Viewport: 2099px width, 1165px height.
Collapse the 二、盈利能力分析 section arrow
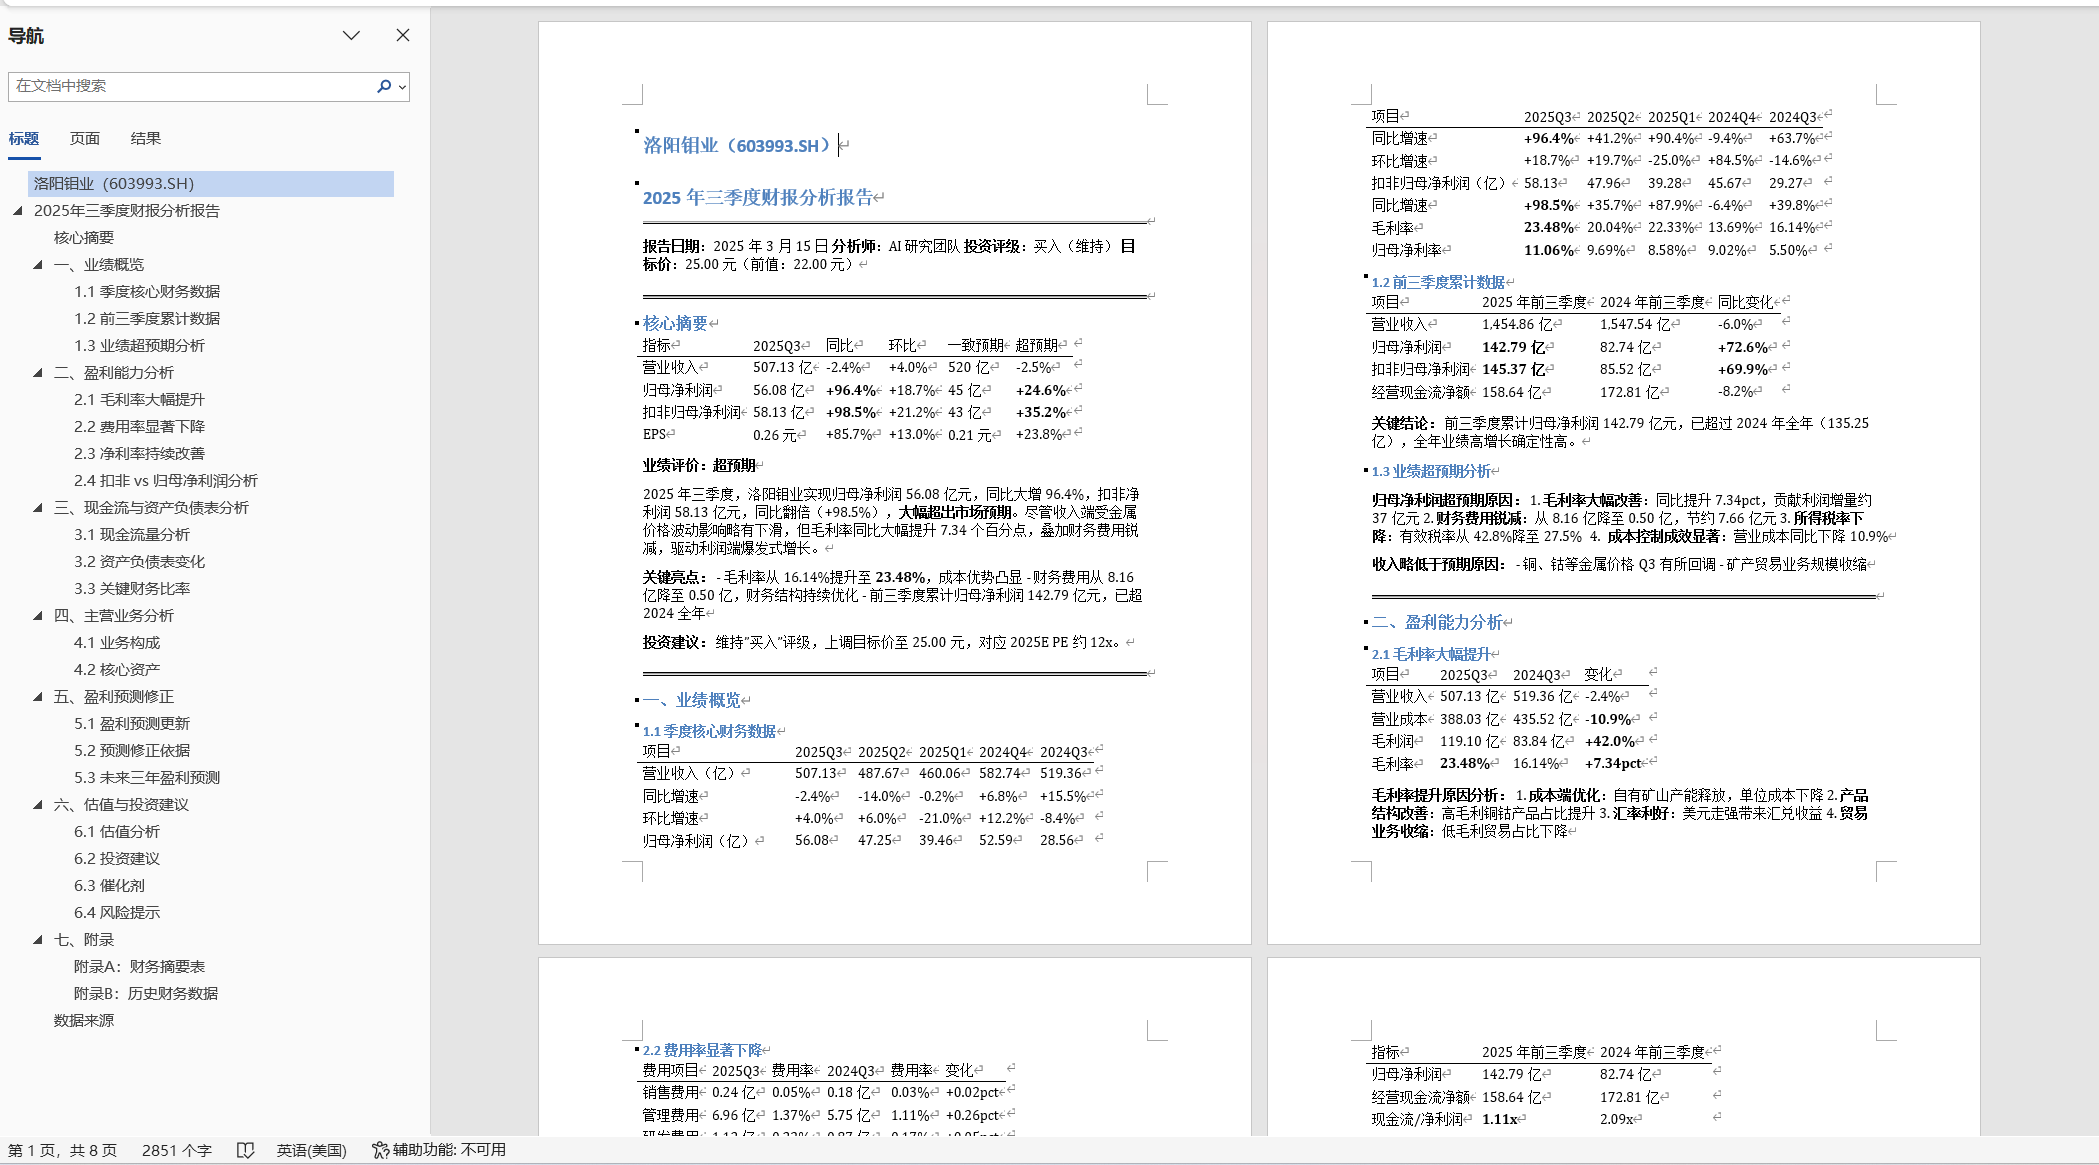pos(37,372)
